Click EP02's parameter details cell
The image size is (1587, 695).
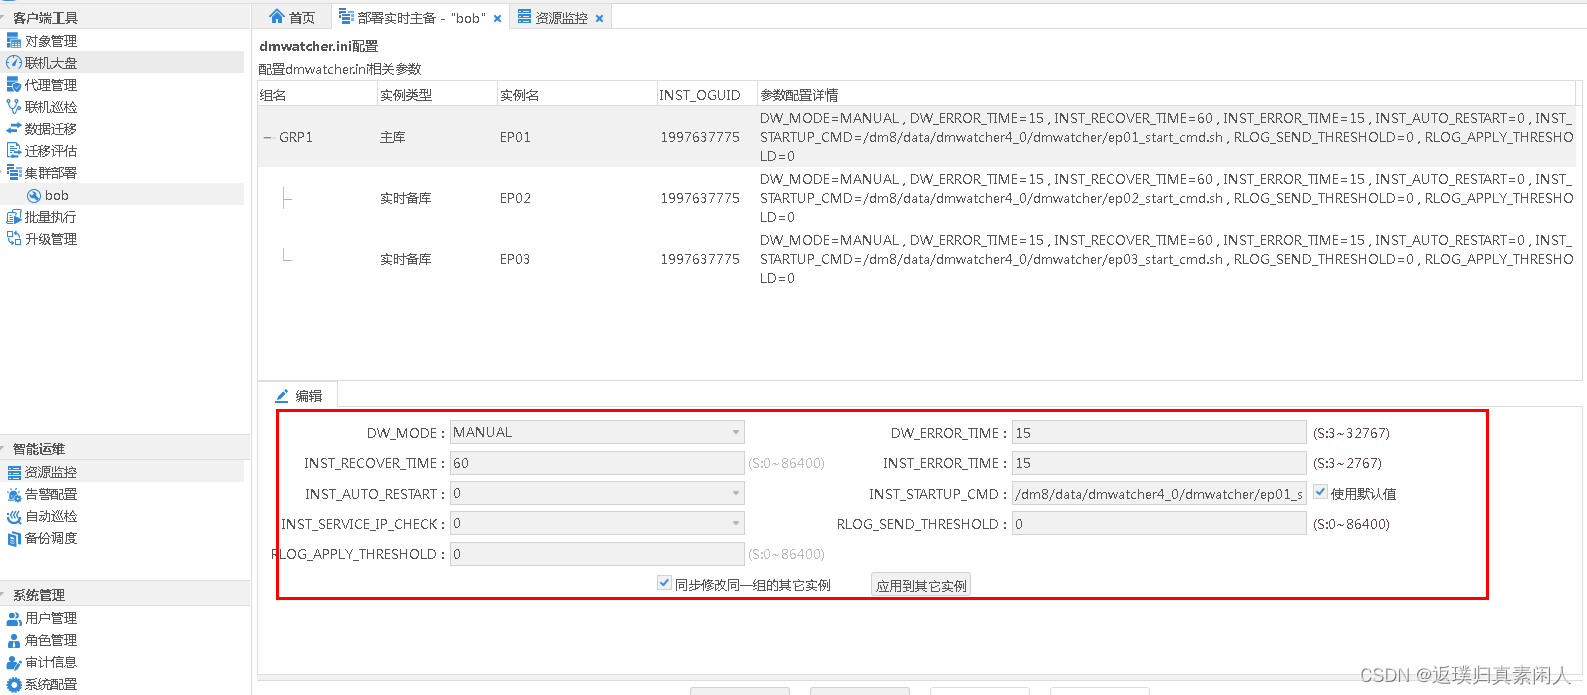pyautogui.click(x=1166, y=198)
